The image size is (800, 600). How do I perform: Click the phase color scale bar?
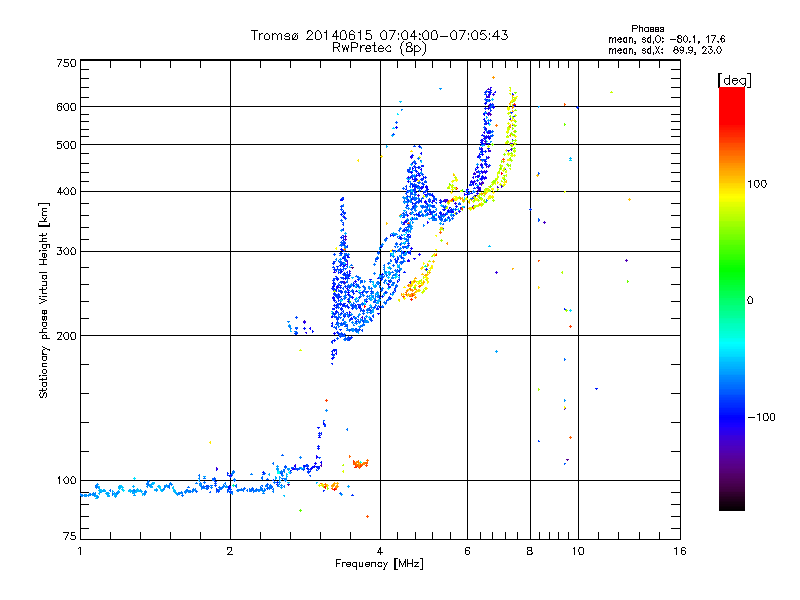coord(732,298)
